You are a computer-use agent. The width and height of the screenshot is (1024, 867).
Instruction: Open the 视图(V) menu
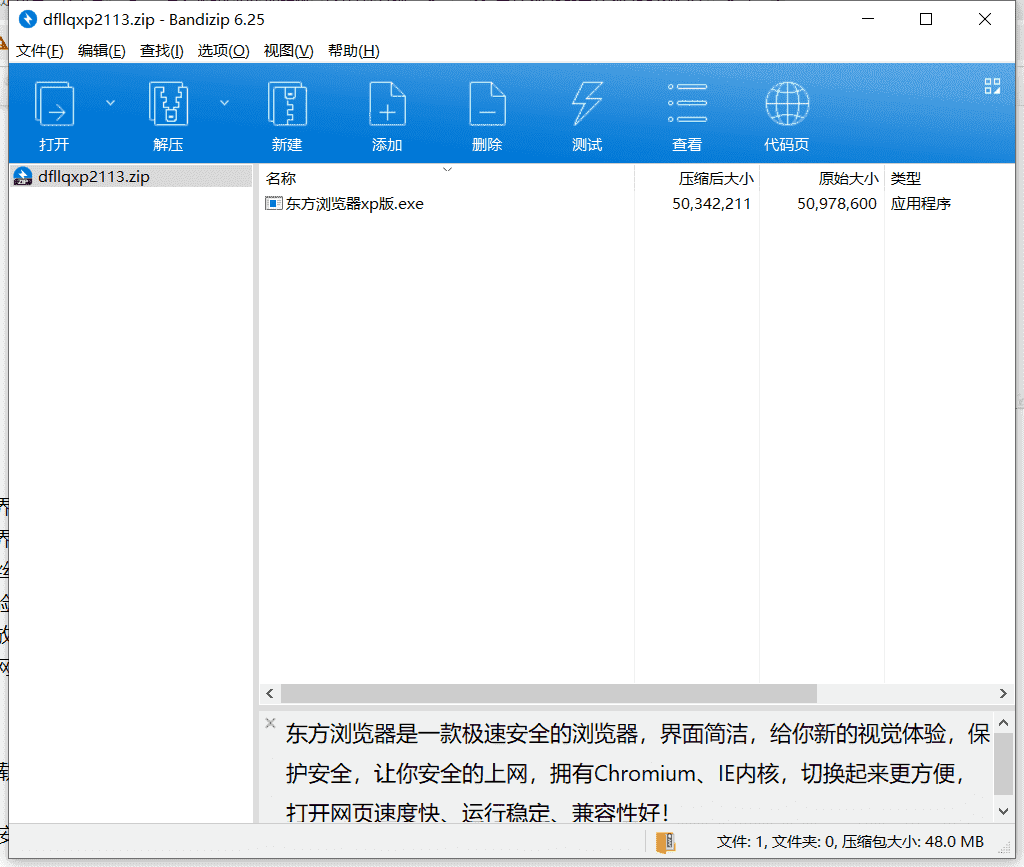click(x=288, y=51)
